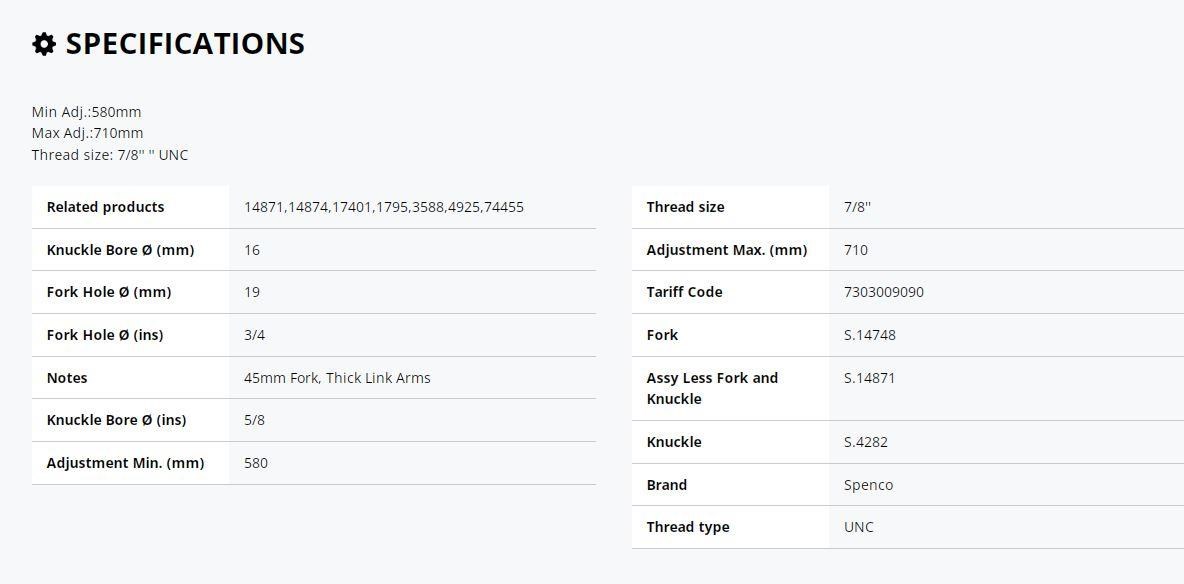Click the Thread size 7/8" UNC summary line
This screenshot has height=584, width=1184.
(x=109, y=155)
